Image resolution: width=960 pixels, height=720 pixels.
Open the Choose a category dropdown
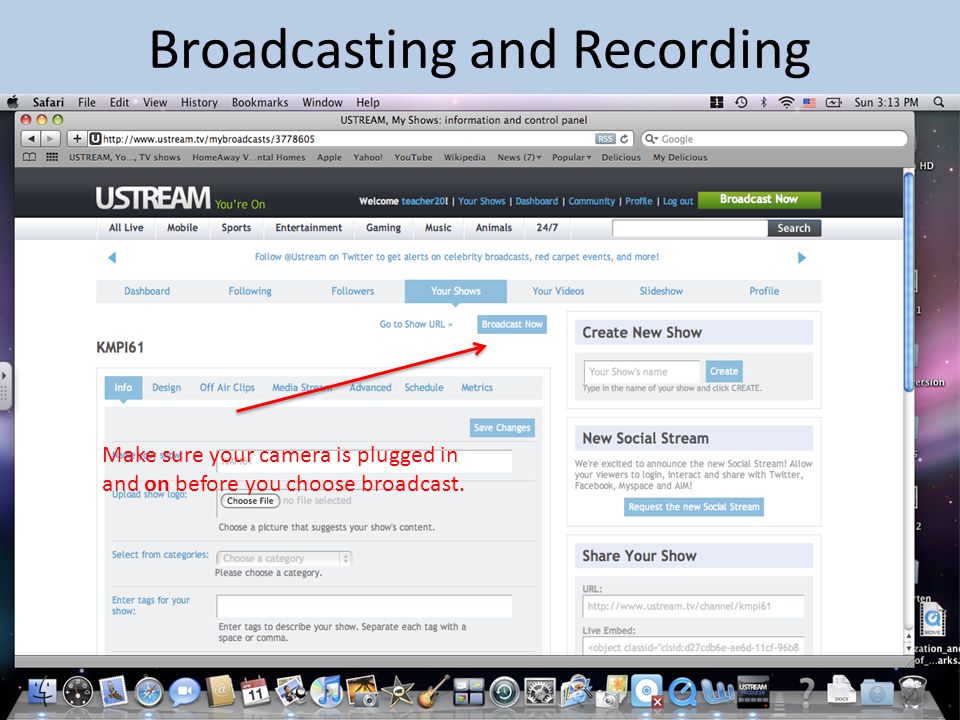pos(283,558)
